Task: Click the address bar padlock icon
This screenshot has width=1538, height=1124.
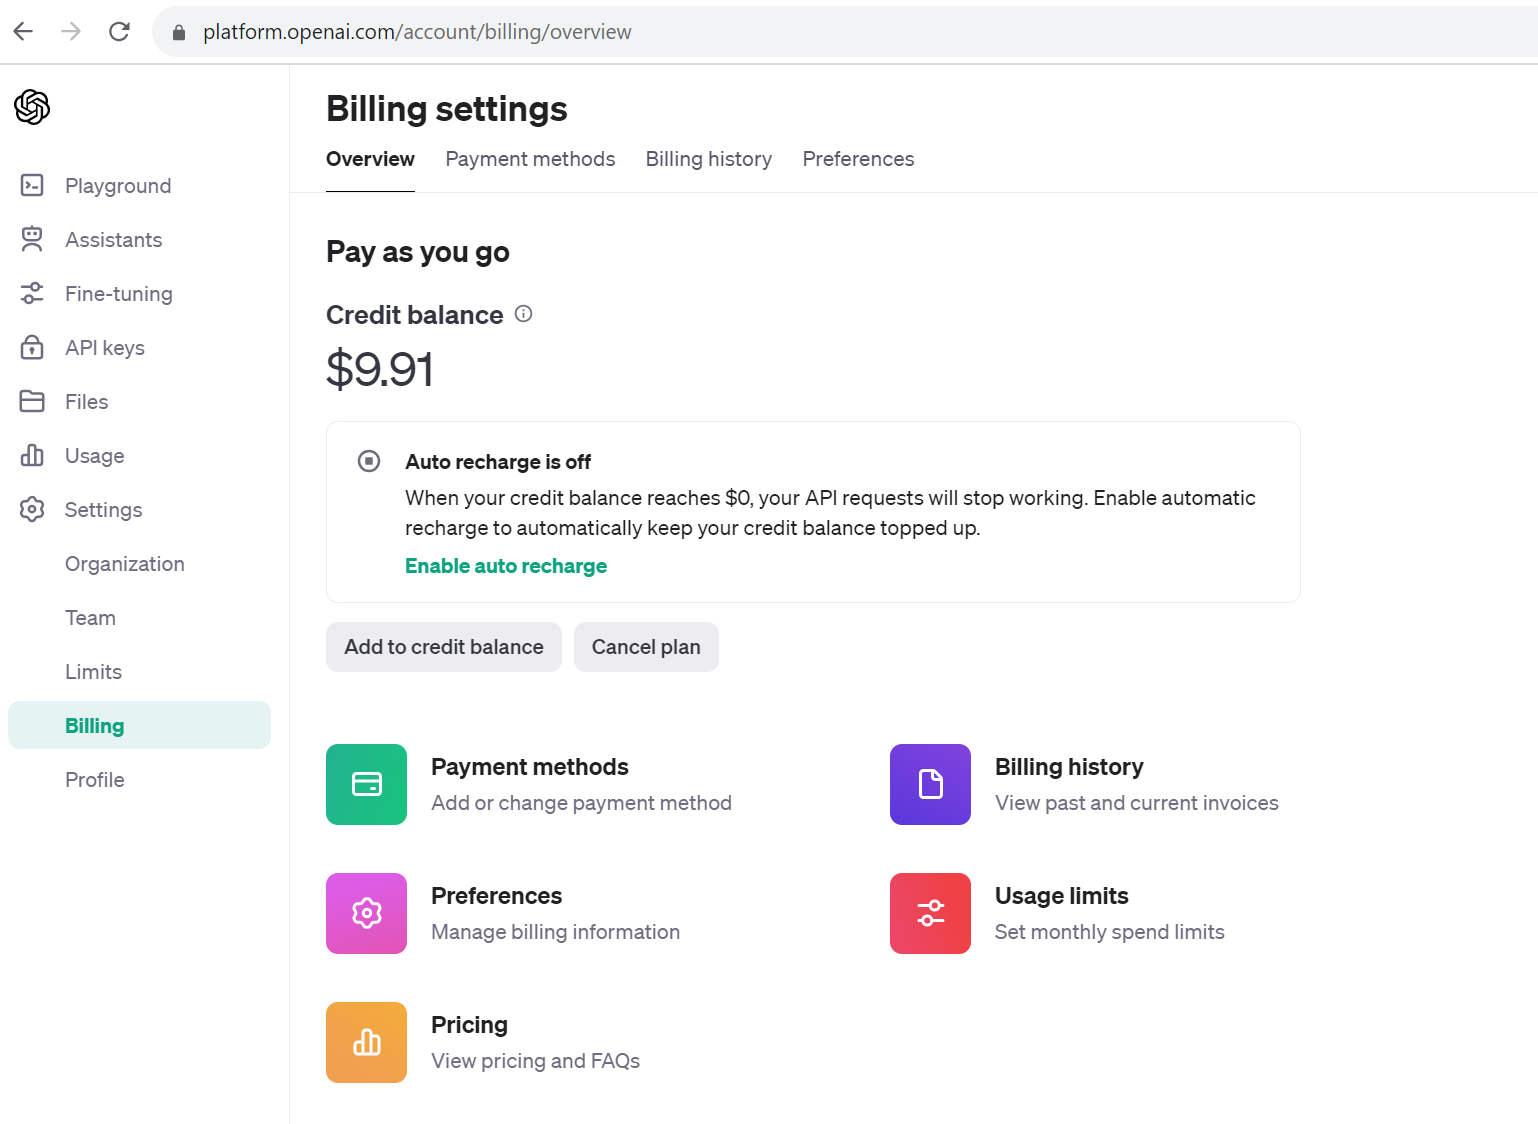Action: pos(179,33)
